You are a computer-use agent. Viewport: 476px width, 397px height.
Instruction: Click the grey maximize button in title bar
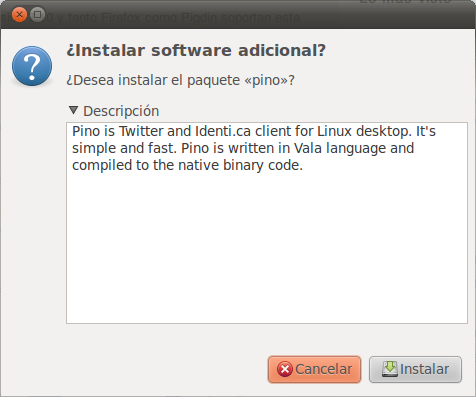38,15
